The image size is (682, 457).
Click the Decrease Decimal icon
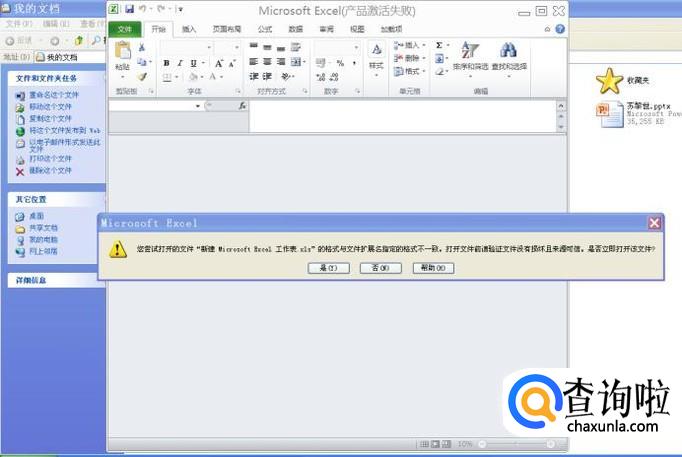[x=334, y=77]
